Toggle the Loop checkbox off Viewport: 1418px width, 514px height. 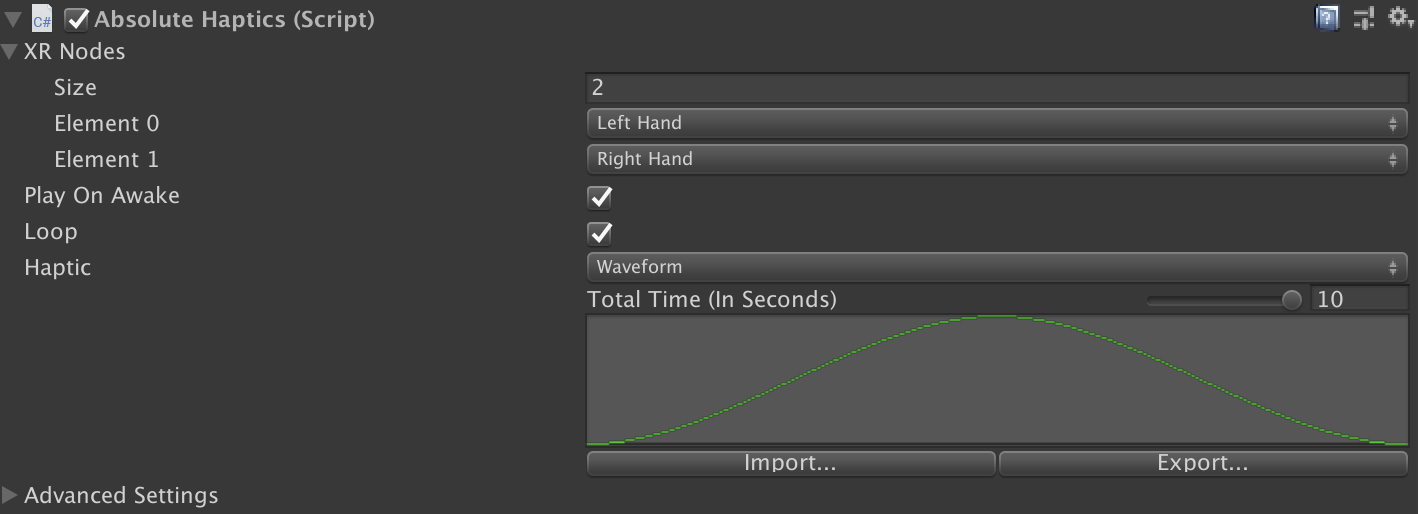(600, 232)
